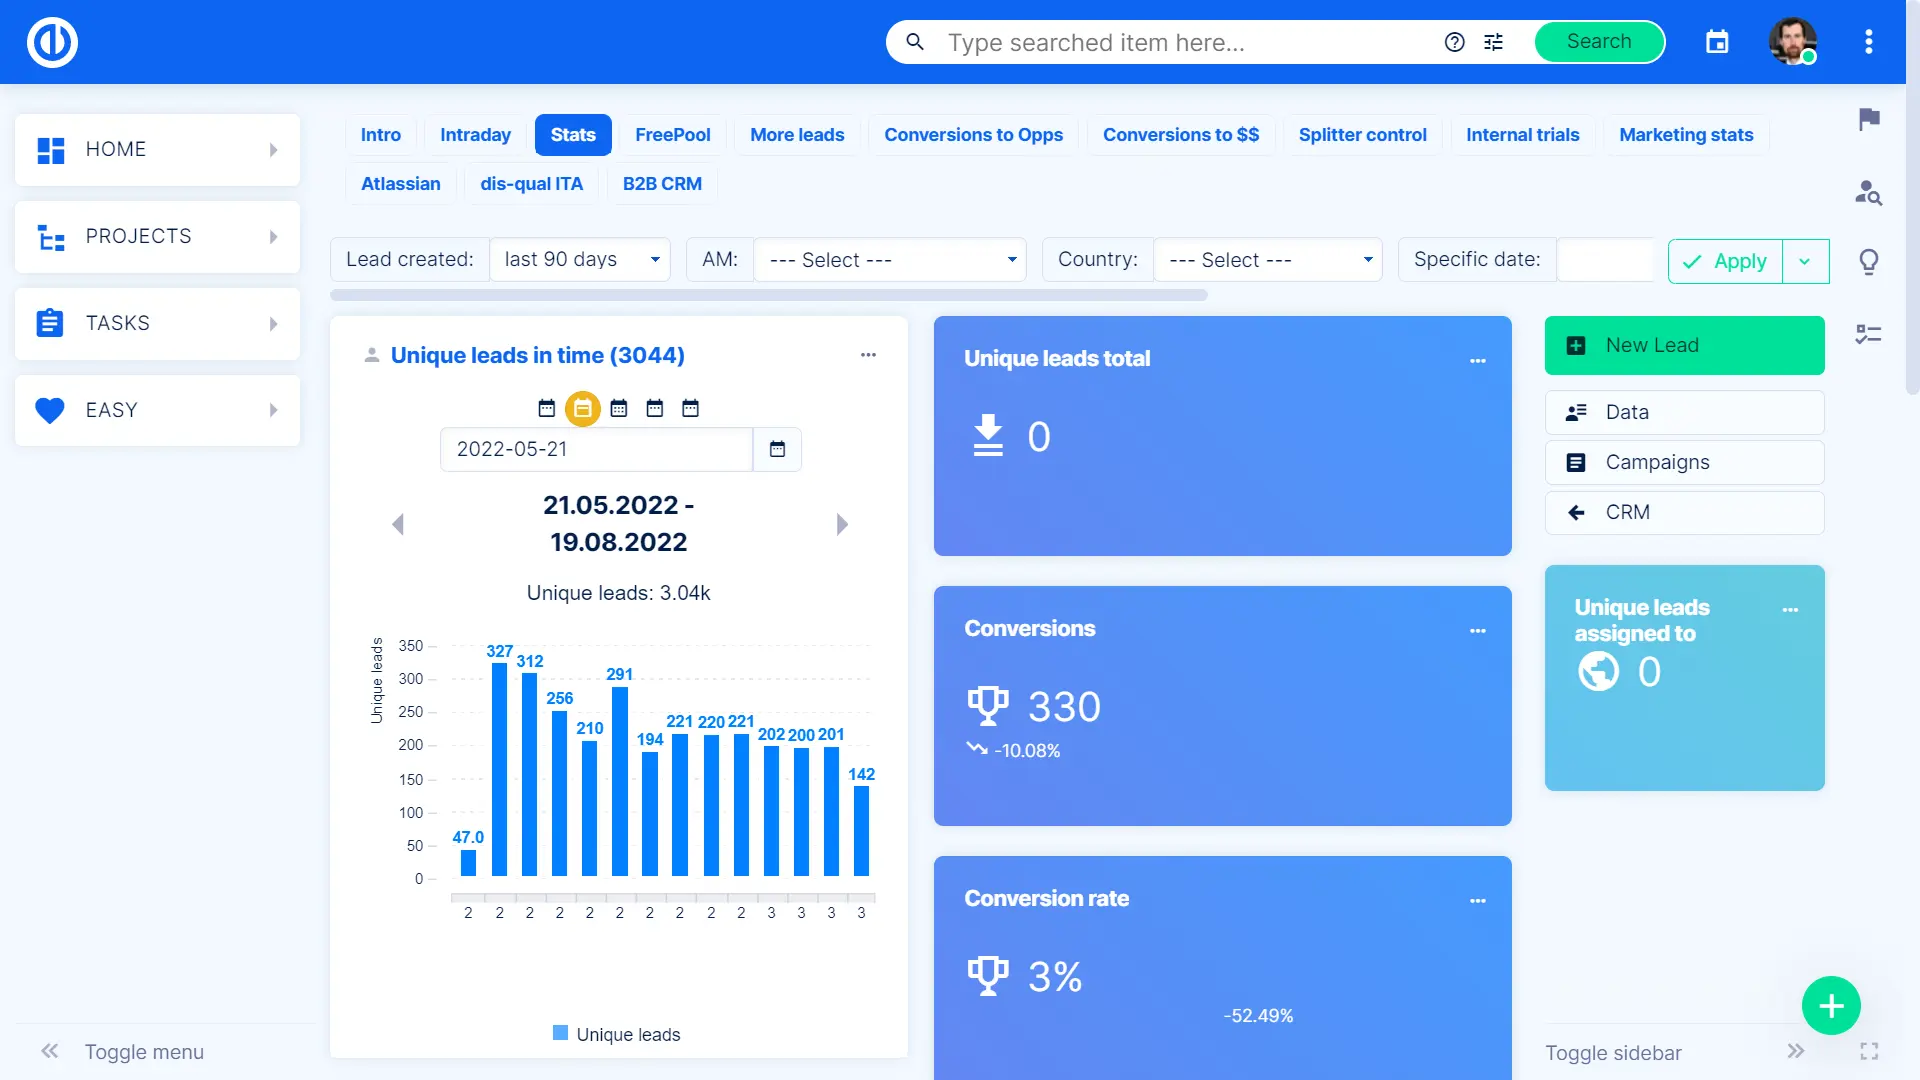Screen dimensions: 1920x1080
Task: Open date picker next to 2022-05-21
Action: (777, 449)
